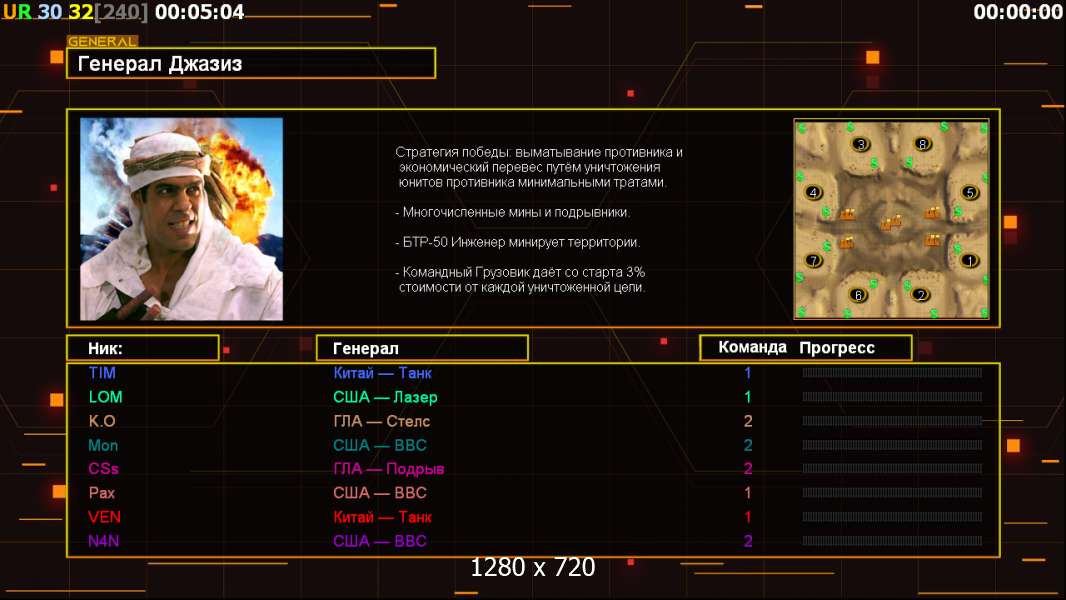Click team number 2 in Mon's row
The height and width of the screenshot is (600, 1066).
[x=748, y=446]
